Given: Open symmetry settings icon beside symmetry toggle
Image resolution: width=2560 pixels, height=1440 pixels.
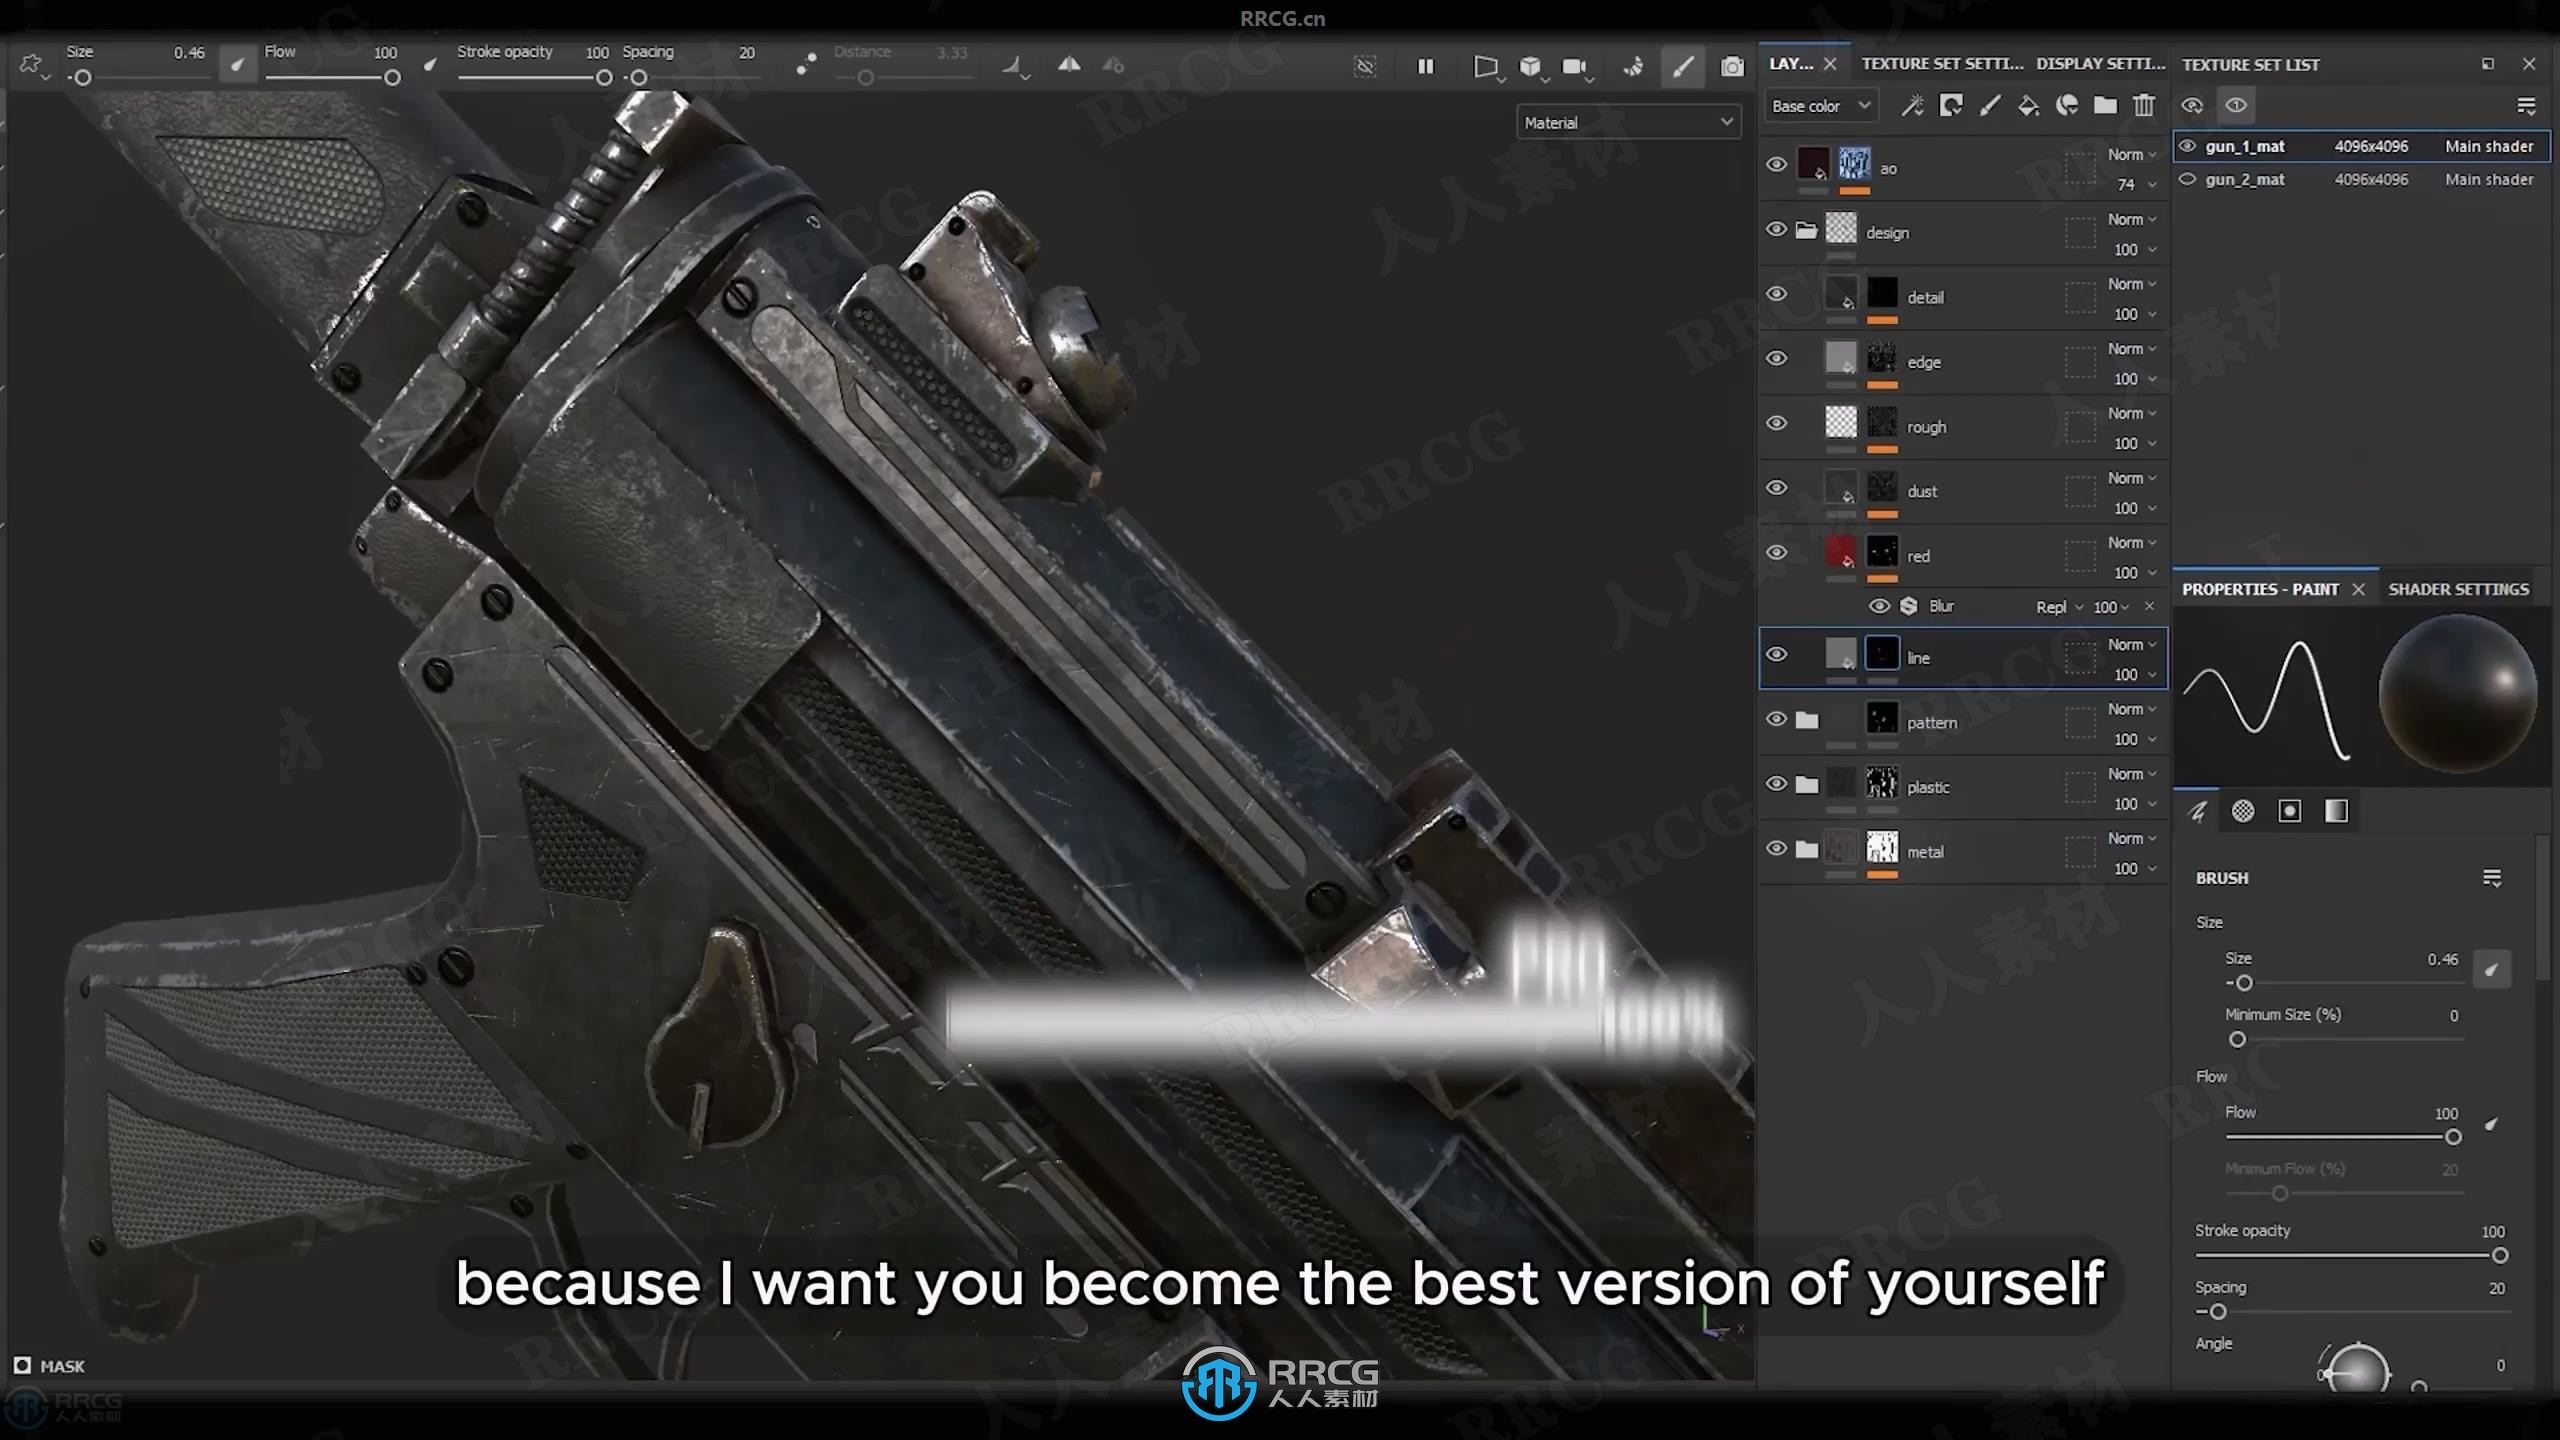Looking at the screenshot, I should (1113, 66).
